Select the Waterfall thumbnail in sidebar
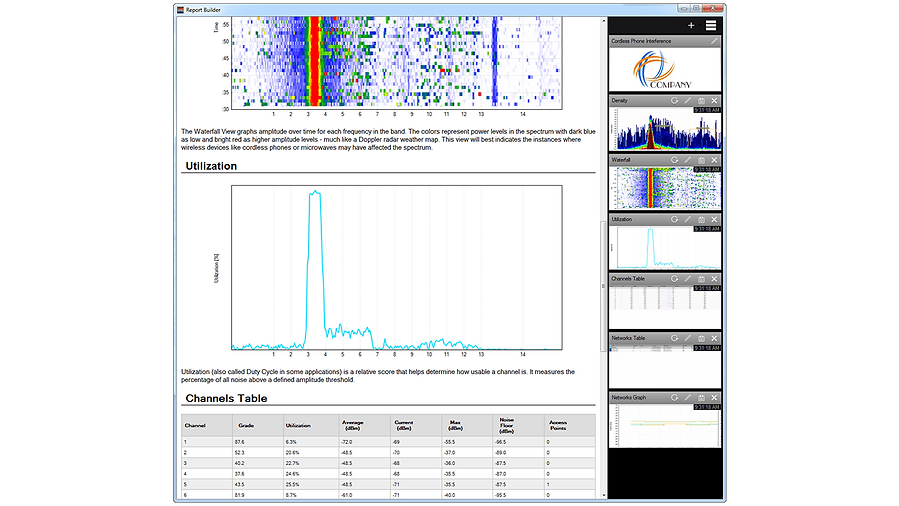The width and height of the screenshot is (899, 506). 665,187
